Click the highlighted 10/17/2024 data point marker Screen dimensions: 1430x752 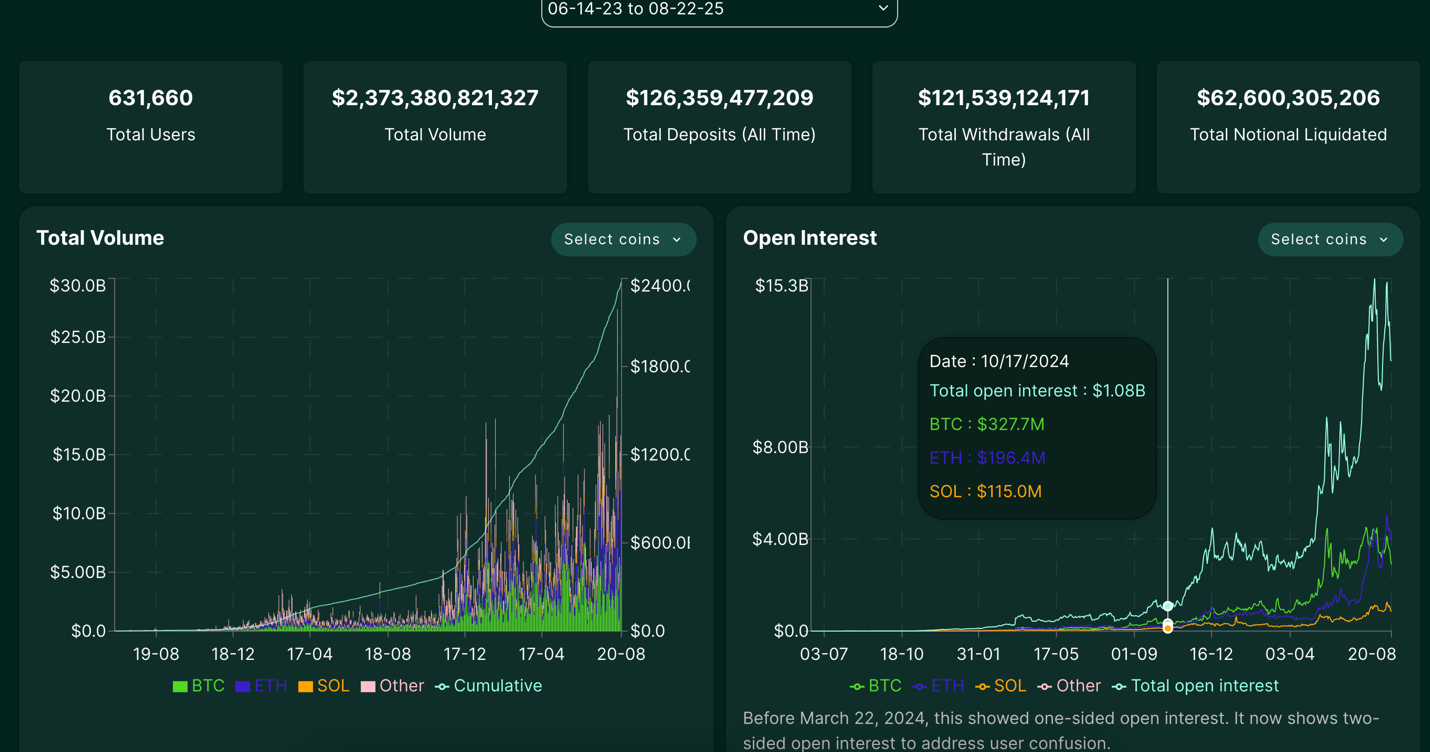click(x=1168, y=606)
